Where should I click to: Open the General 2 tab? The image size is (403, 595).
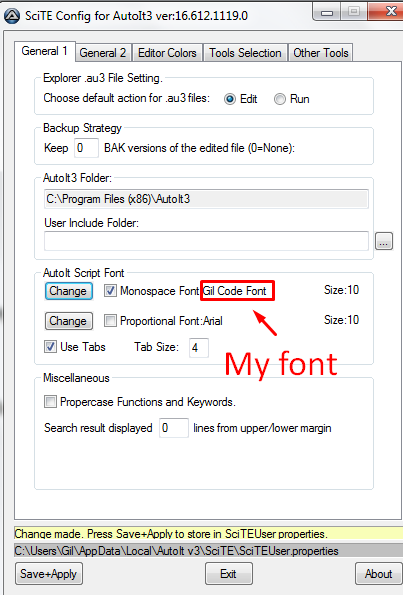tap(103, 53)
